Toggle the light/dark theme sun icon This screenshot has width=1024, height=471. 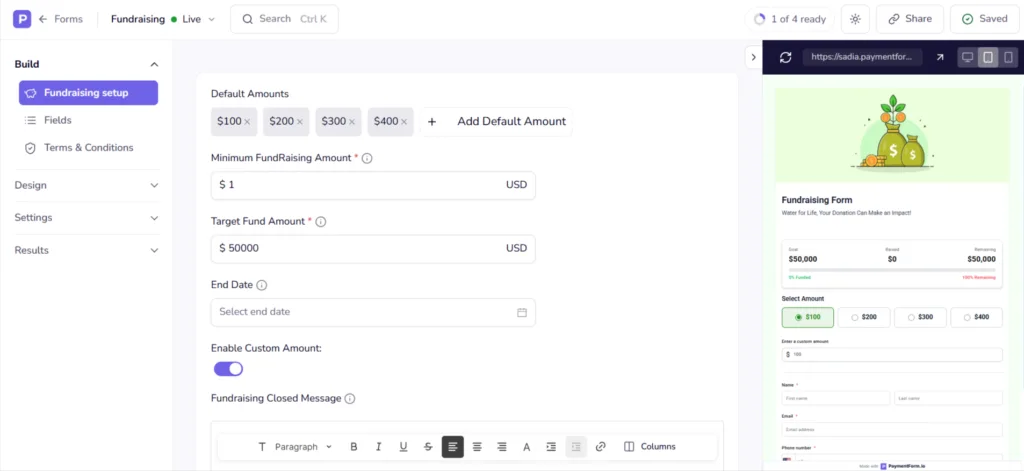855,19
